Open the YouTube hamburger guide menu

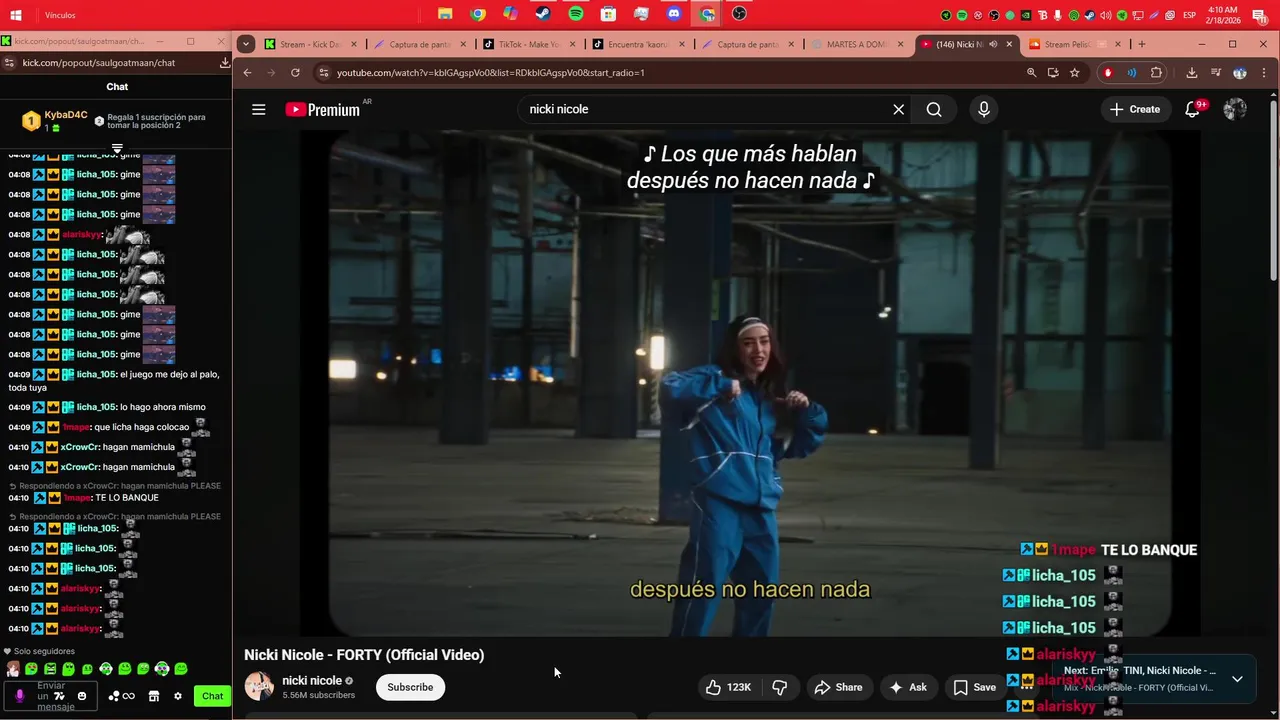(259, 109)
